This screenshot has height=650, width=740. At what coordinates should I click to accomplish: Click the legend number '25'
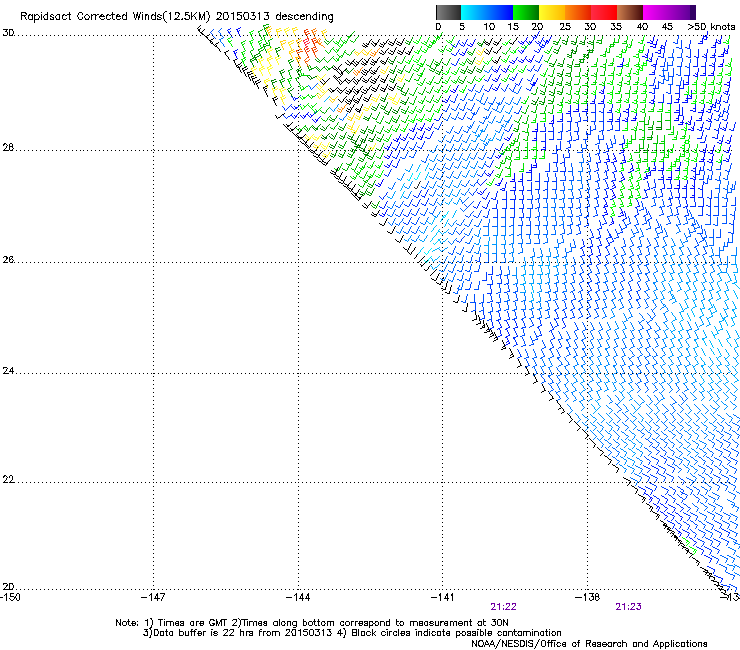click(564, 27)
